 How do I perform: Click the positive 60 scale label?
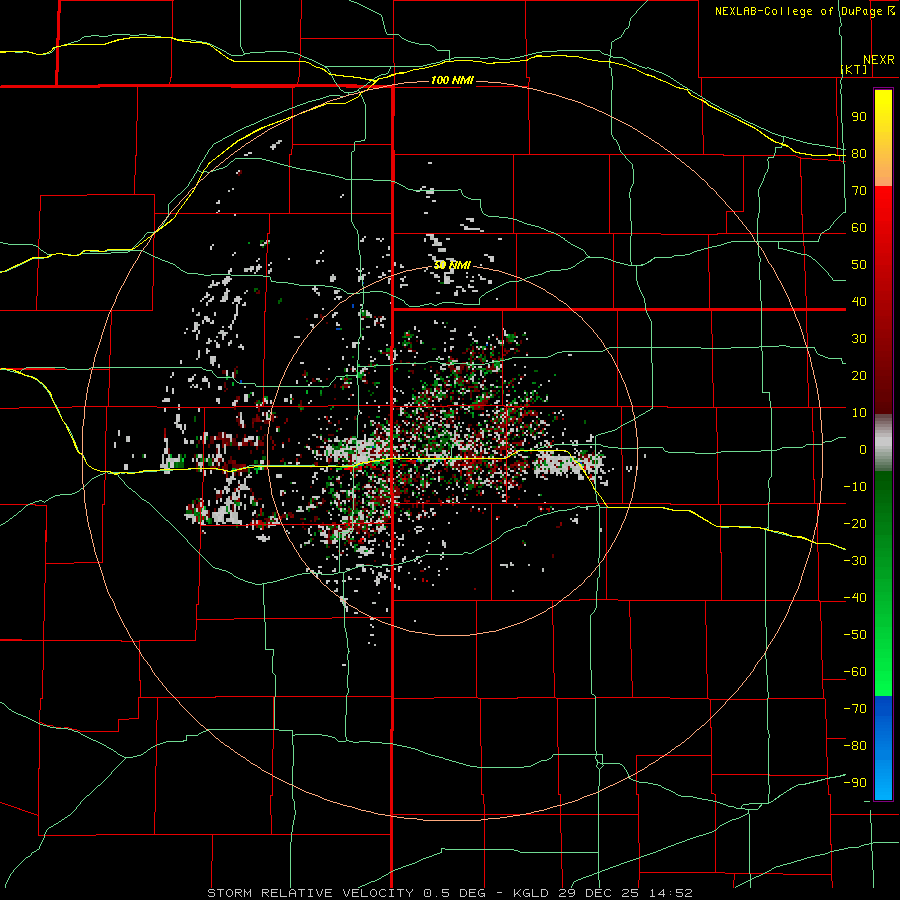[859, 228]
